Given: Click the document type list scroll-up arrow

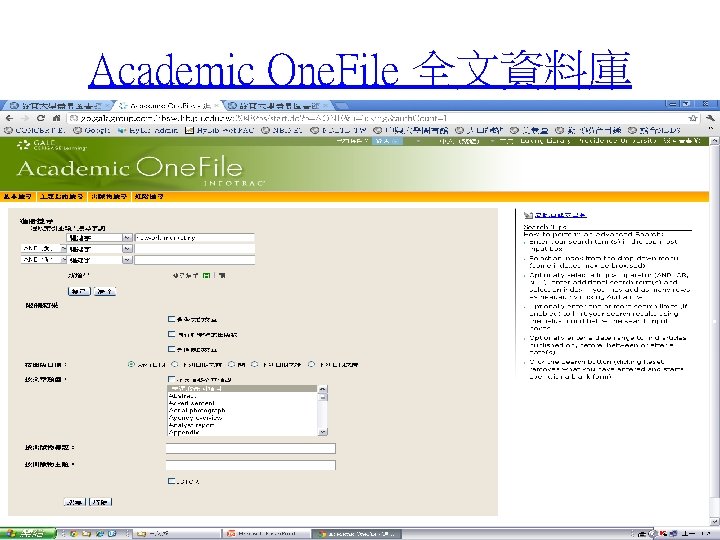Looking at the screenshot, I should (323, 389).
